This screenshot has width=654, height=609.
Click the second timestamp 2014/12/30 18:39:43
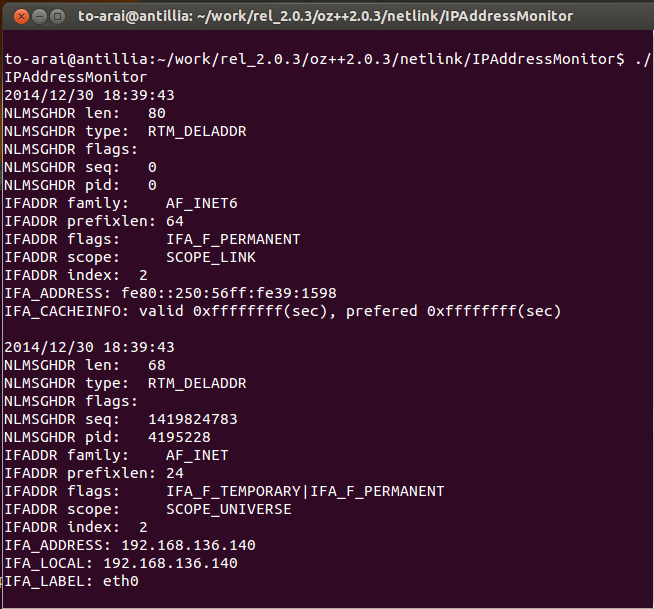[x=89, y=347]
